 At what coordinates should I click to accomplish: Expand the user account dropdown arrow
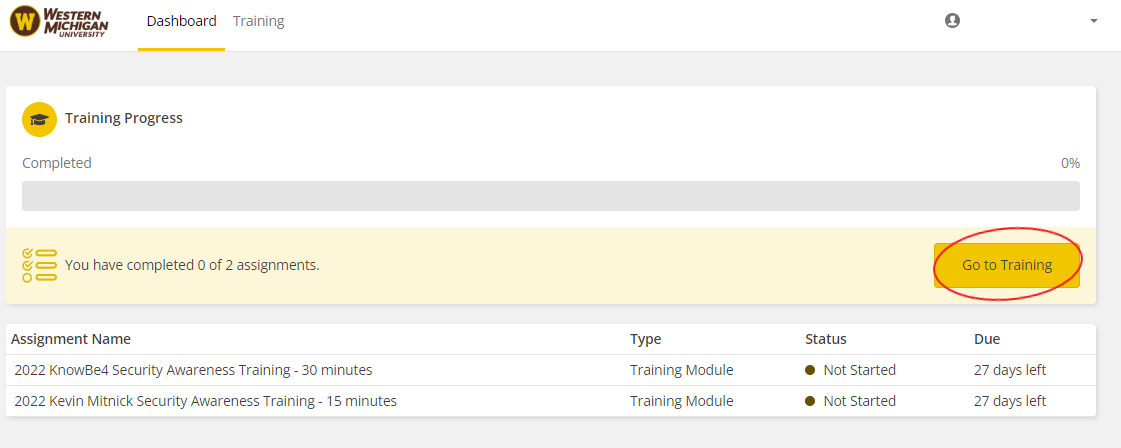(1093, 21)
